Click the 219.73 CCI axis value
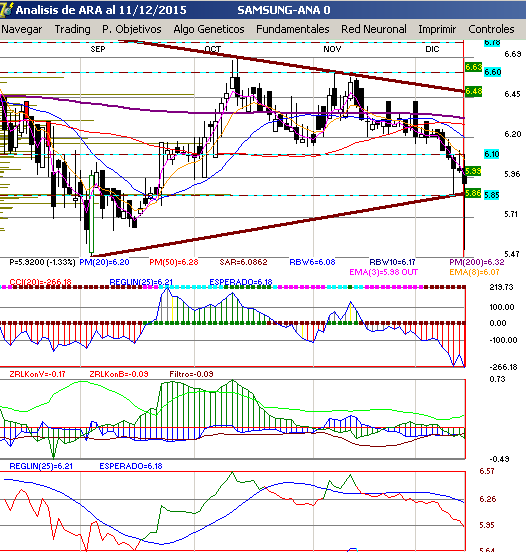Image resolution: width=526 pixels, height=552 pixels. pyautogui.click(x=501, y=287)
